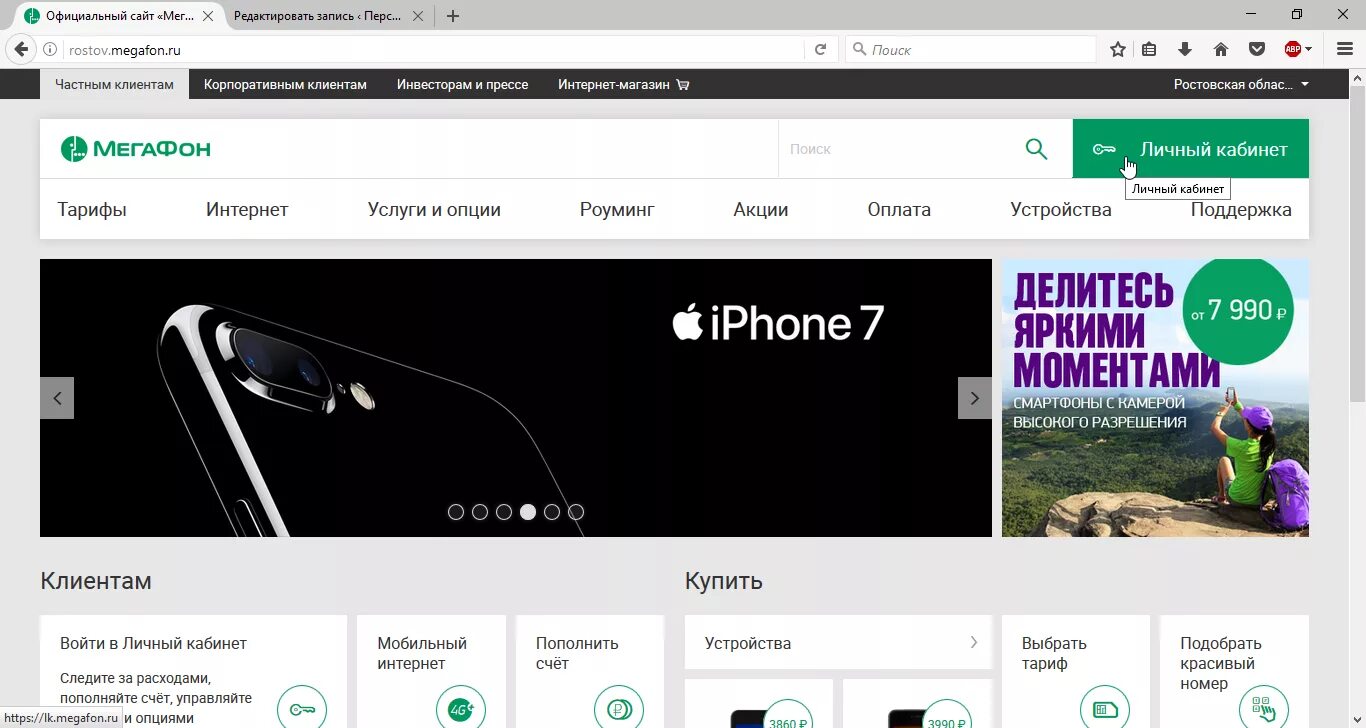The image size is (1366, 728).
Task: Open Войти в Личный кабинет card
Action: 193,671
